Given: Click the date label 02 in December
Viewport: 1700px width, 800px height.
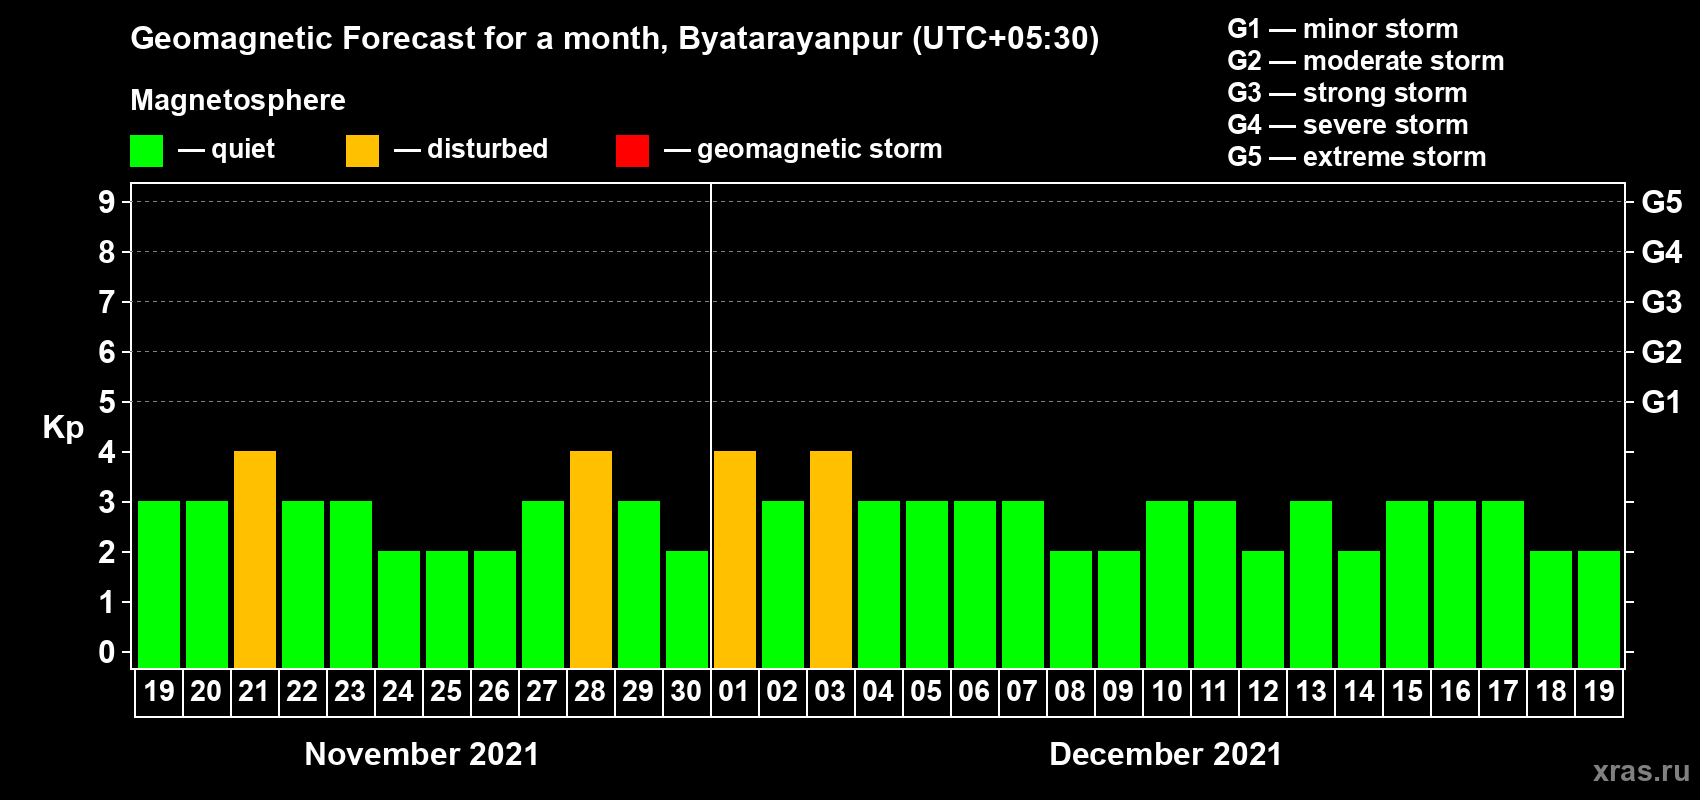Looking at the screenshot, I should pos(782,692).
